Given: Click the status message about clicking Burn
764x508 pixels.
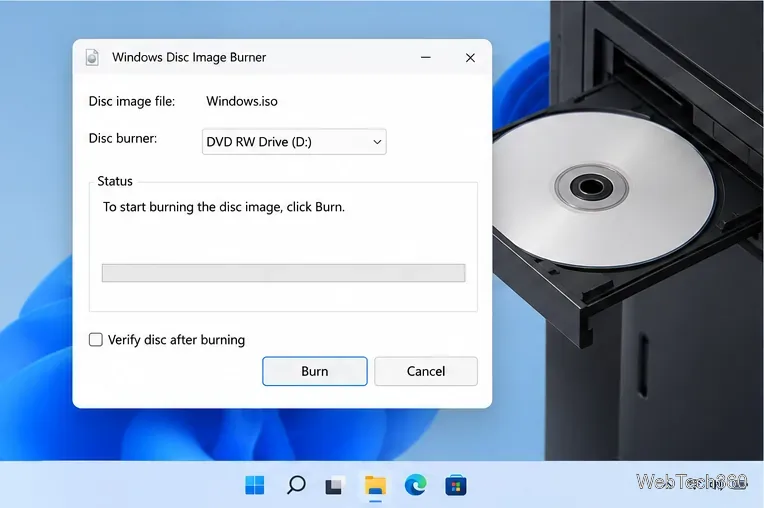Looking at the screenshot, I should click(224, 207).
